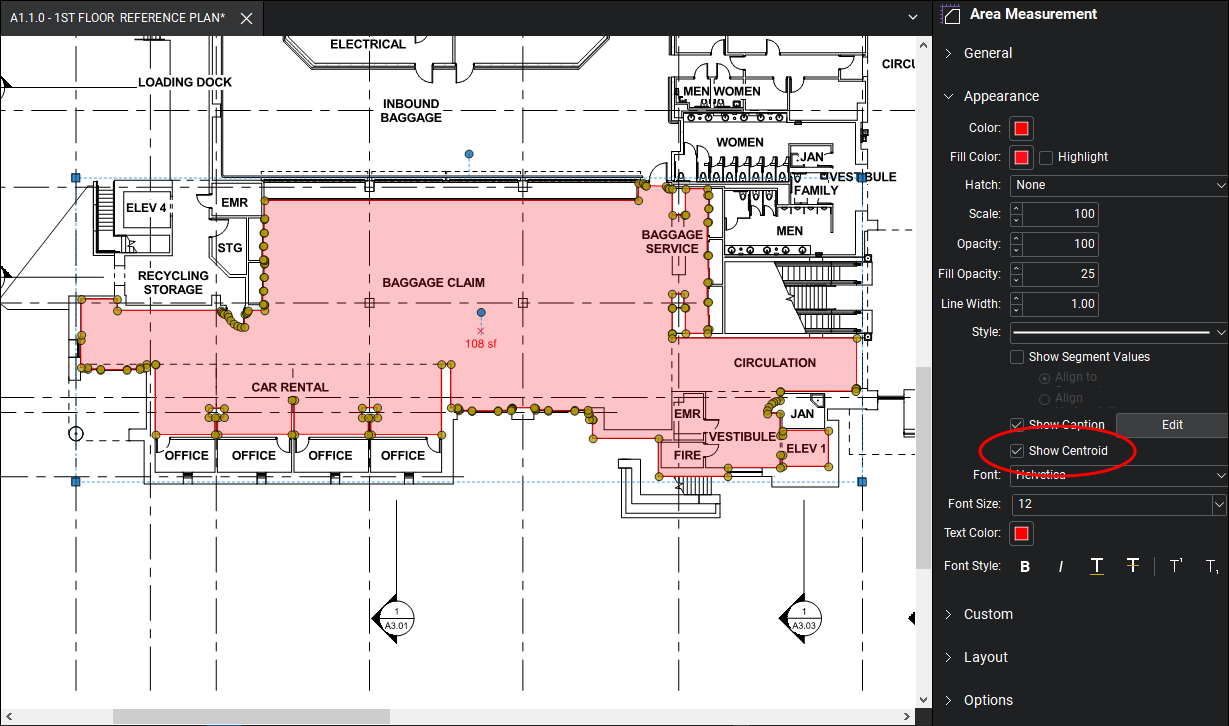1229x726 pixels.
Task: Expand the Layout section
Action: point(985,657)
